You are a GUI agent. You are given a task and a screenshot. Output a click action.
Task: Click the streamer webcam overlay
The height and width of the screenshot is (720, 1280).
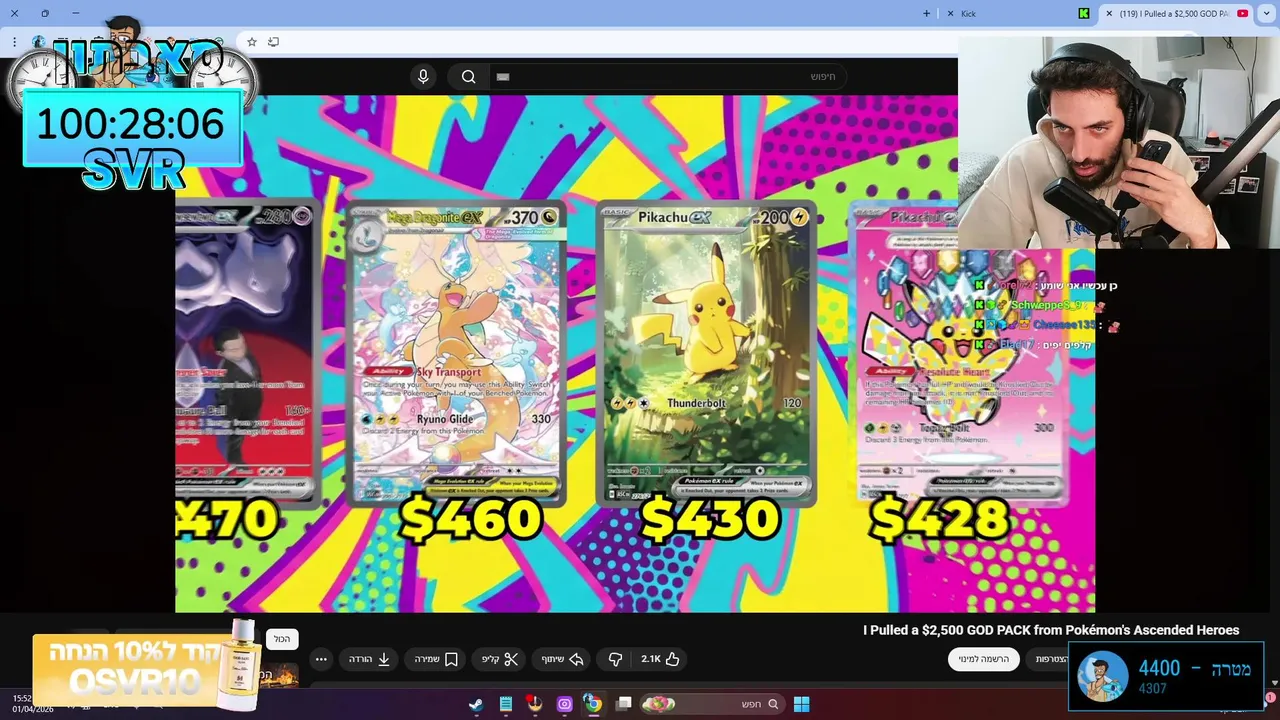click(1119, 143)
